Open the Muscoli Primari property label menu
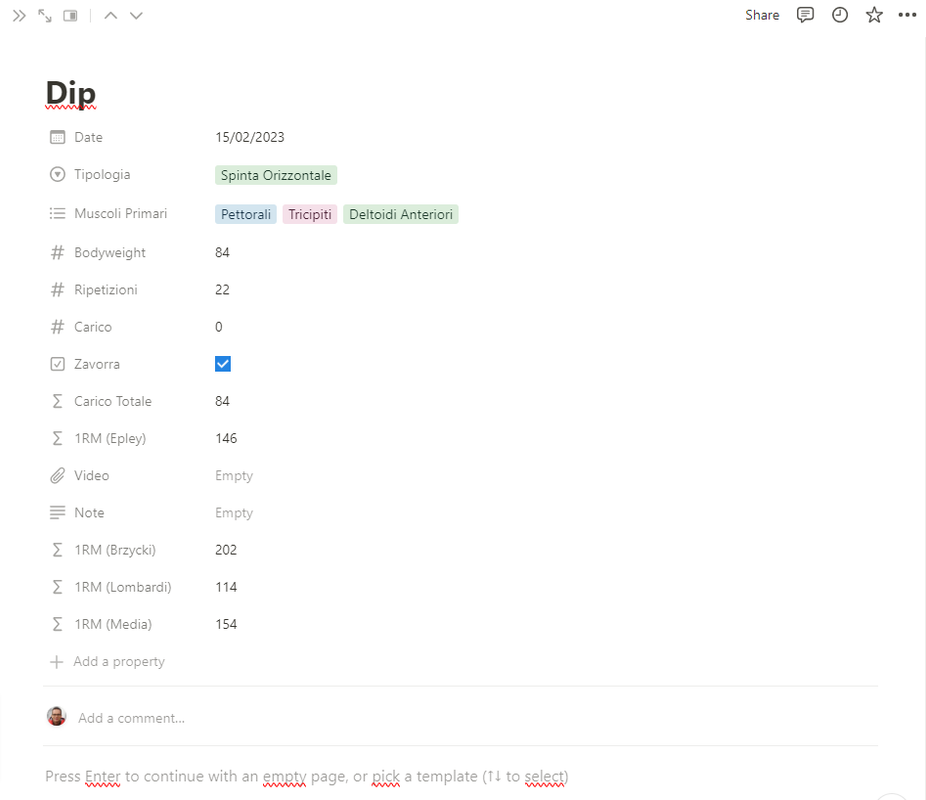The image size is (926, 800). (x=120, y=214)
